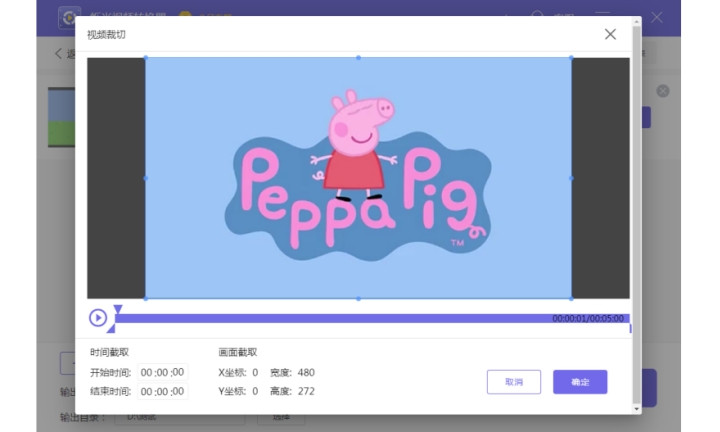The height and width of the screenshot is (432, 720).
Task: Click the 确定 button
Action: (x=580, y=382)
